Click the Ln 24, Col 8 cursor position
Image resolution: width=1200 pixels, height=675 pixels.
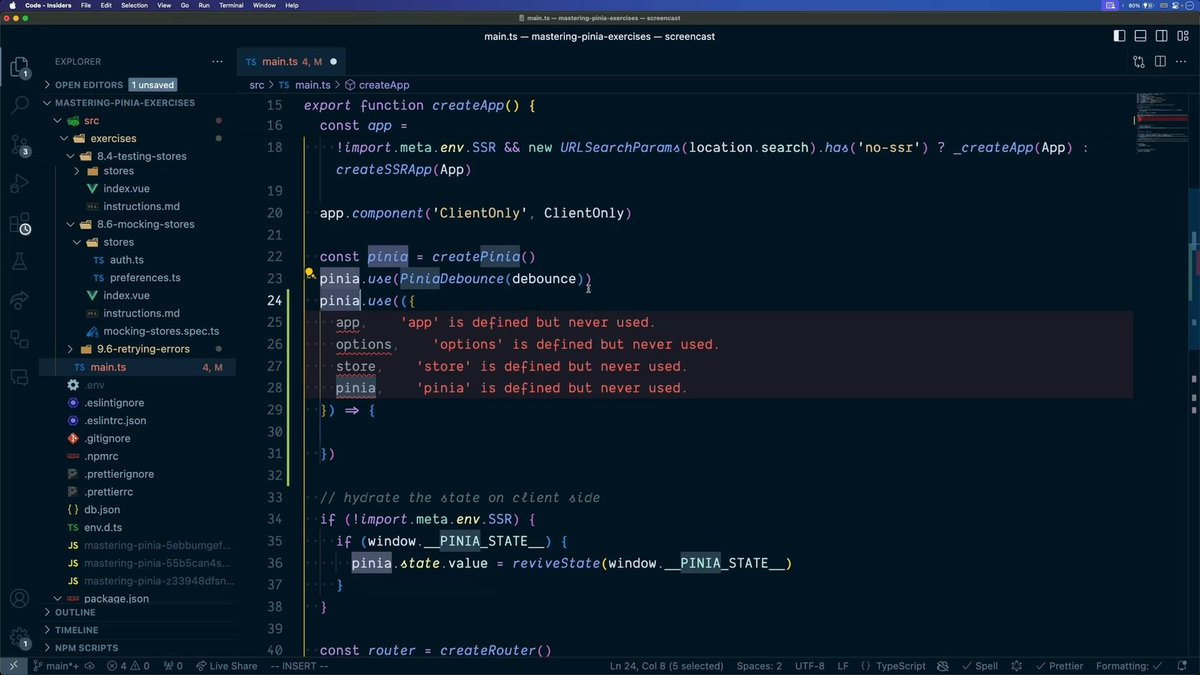point(667,666)
